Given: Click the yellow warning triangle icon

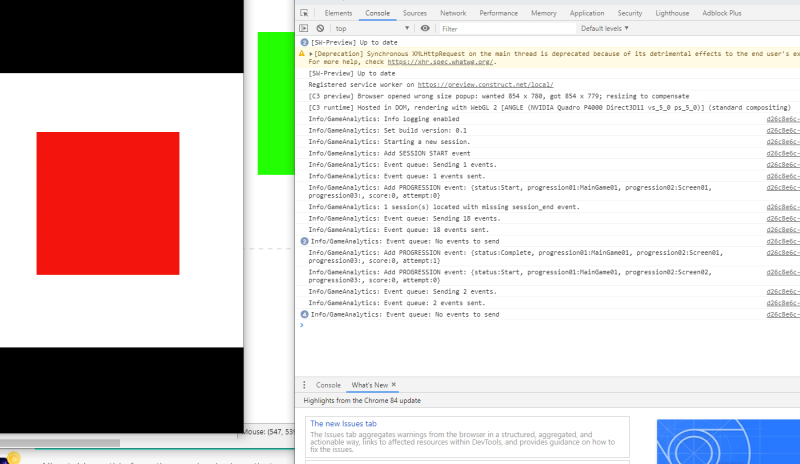Looking at the screenshot, I should (x=302, y=53).
